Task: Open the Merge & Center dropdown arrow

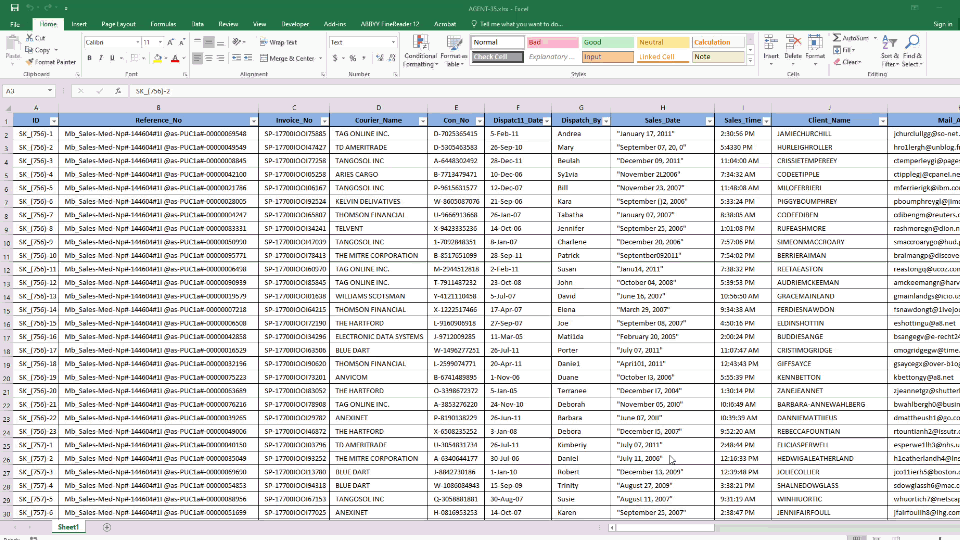Action: coord(320,58)
